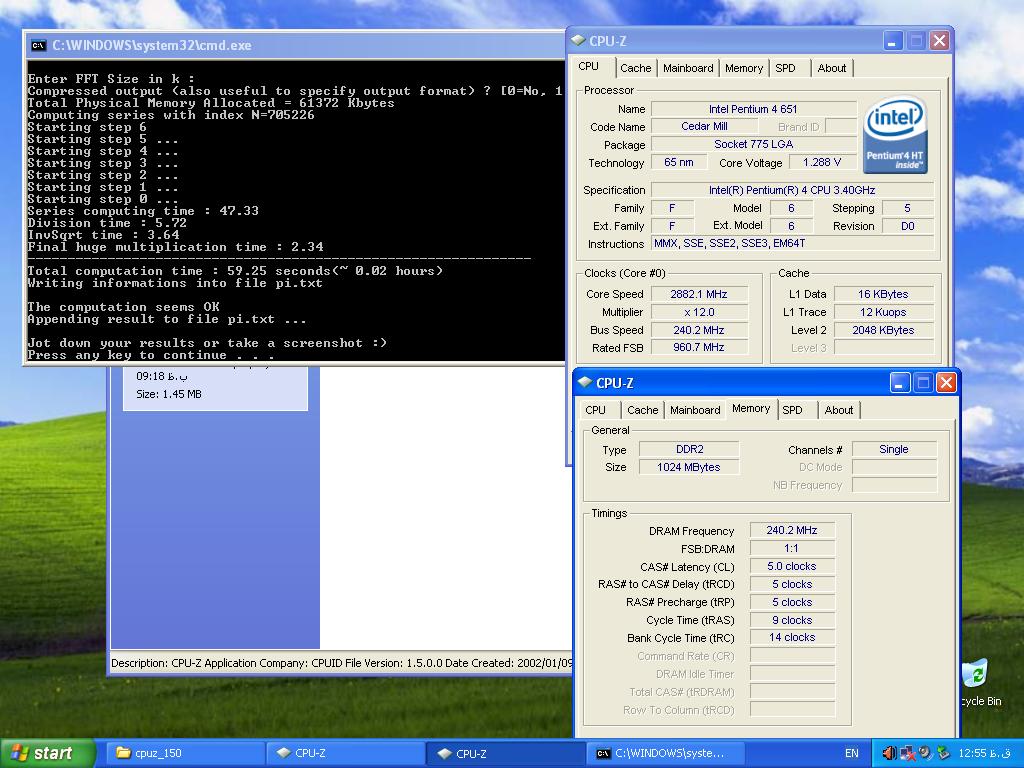Click the 'x 12.0' multiplier value
Image resolution: width=1024 pixels, height=768 pixels.
click(699, 312)
